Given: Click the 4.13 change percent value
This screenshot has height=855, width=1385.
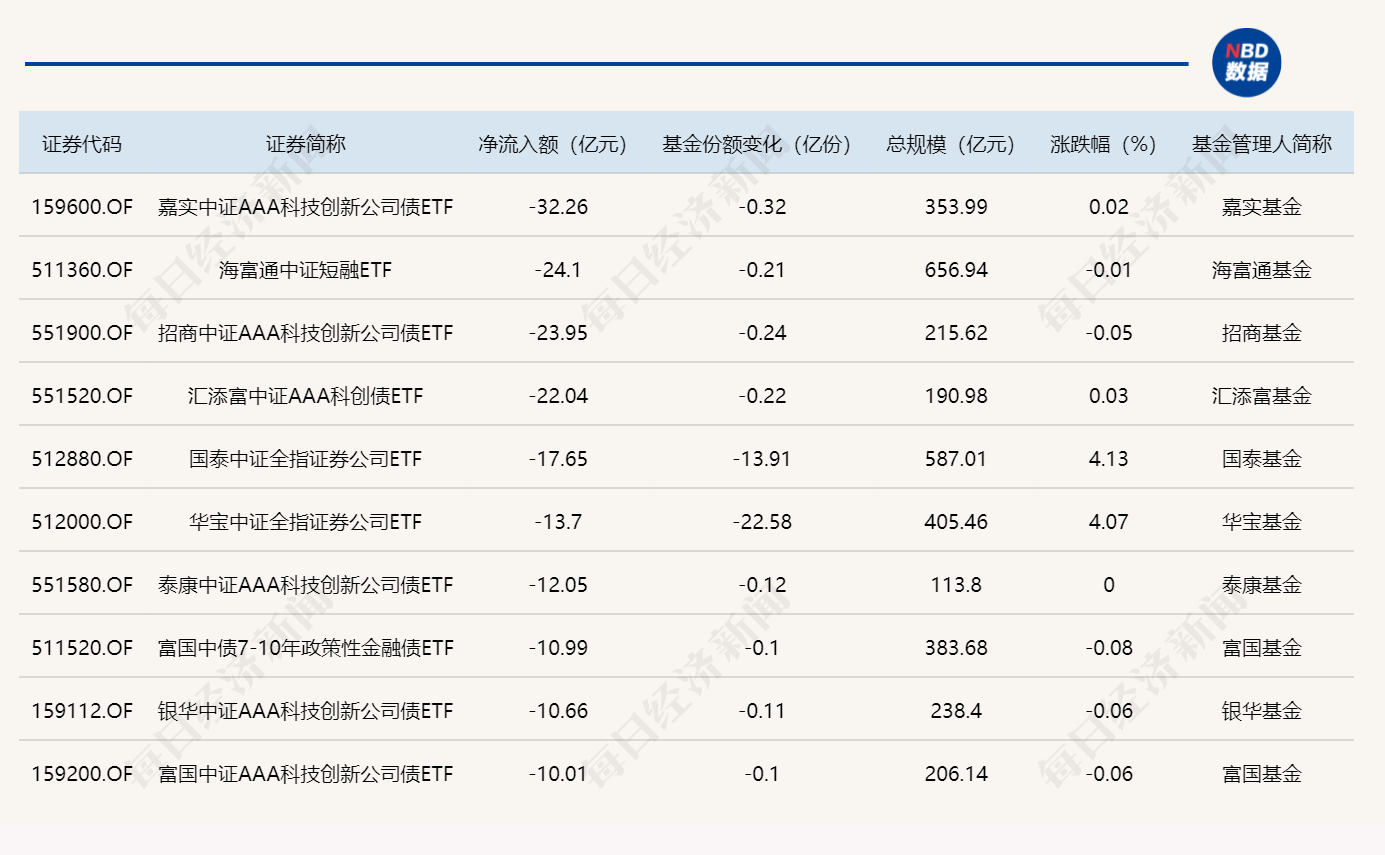Looking at the screenshot, I should [x=1108, y=459].
